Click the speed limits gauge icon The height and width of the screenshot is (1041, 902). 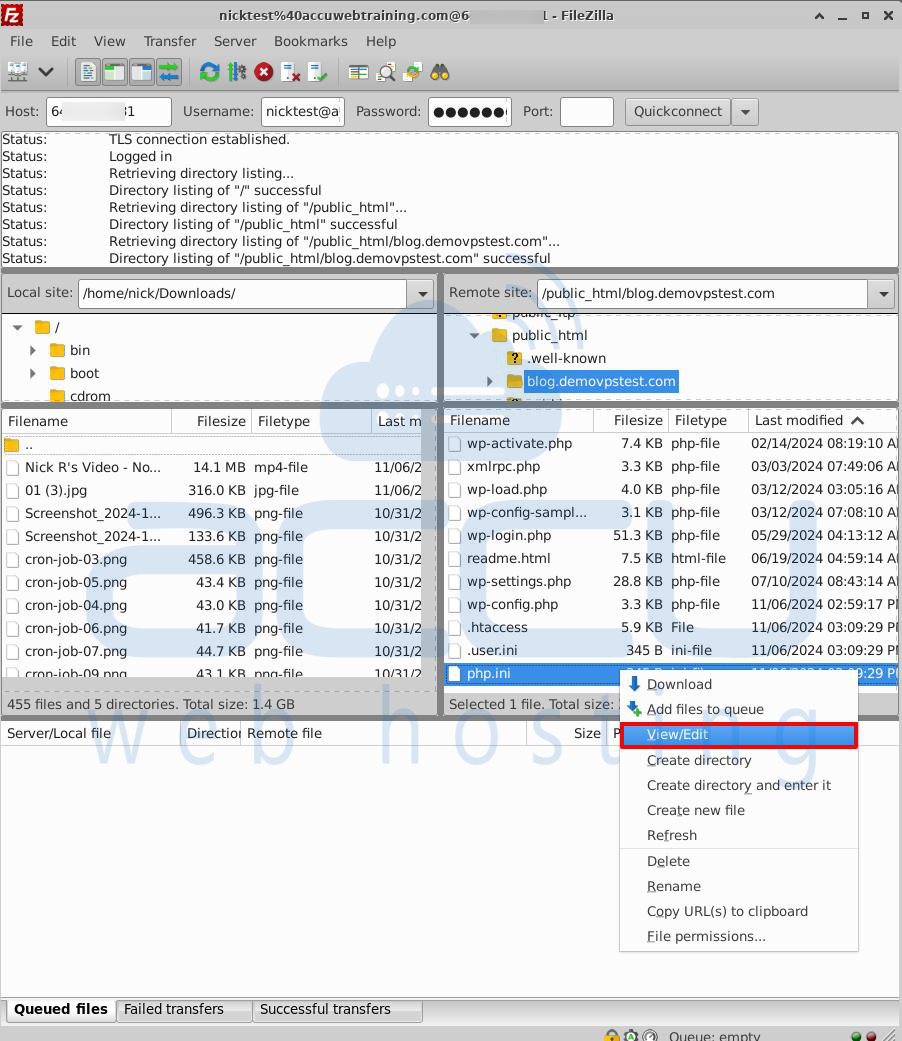pos(651,1035)
